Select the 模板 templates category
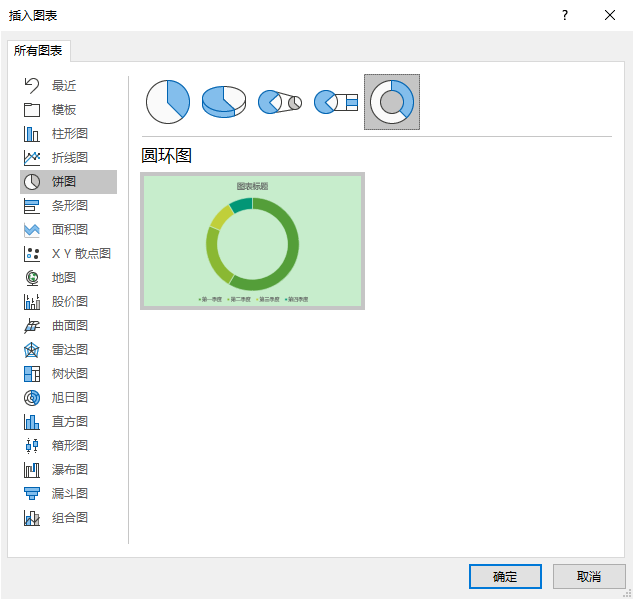The image size is (634, 600). [x=64, y=110]
